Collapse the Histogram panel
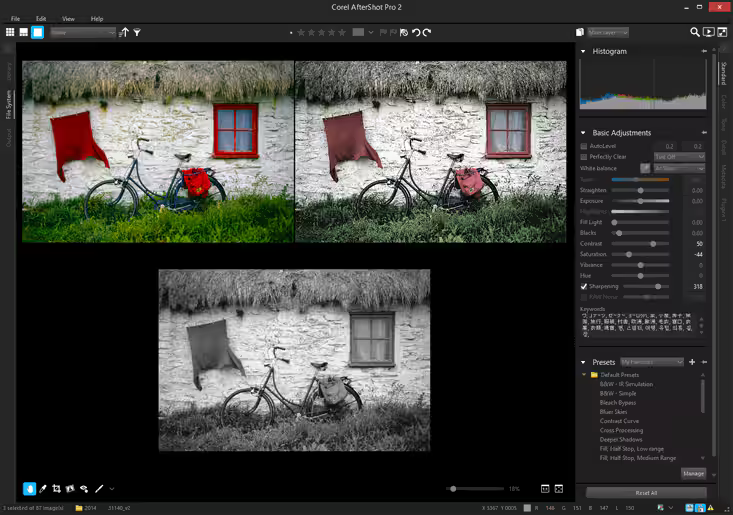733x515 pixels. pyautogui.click(x=583, y=51)
